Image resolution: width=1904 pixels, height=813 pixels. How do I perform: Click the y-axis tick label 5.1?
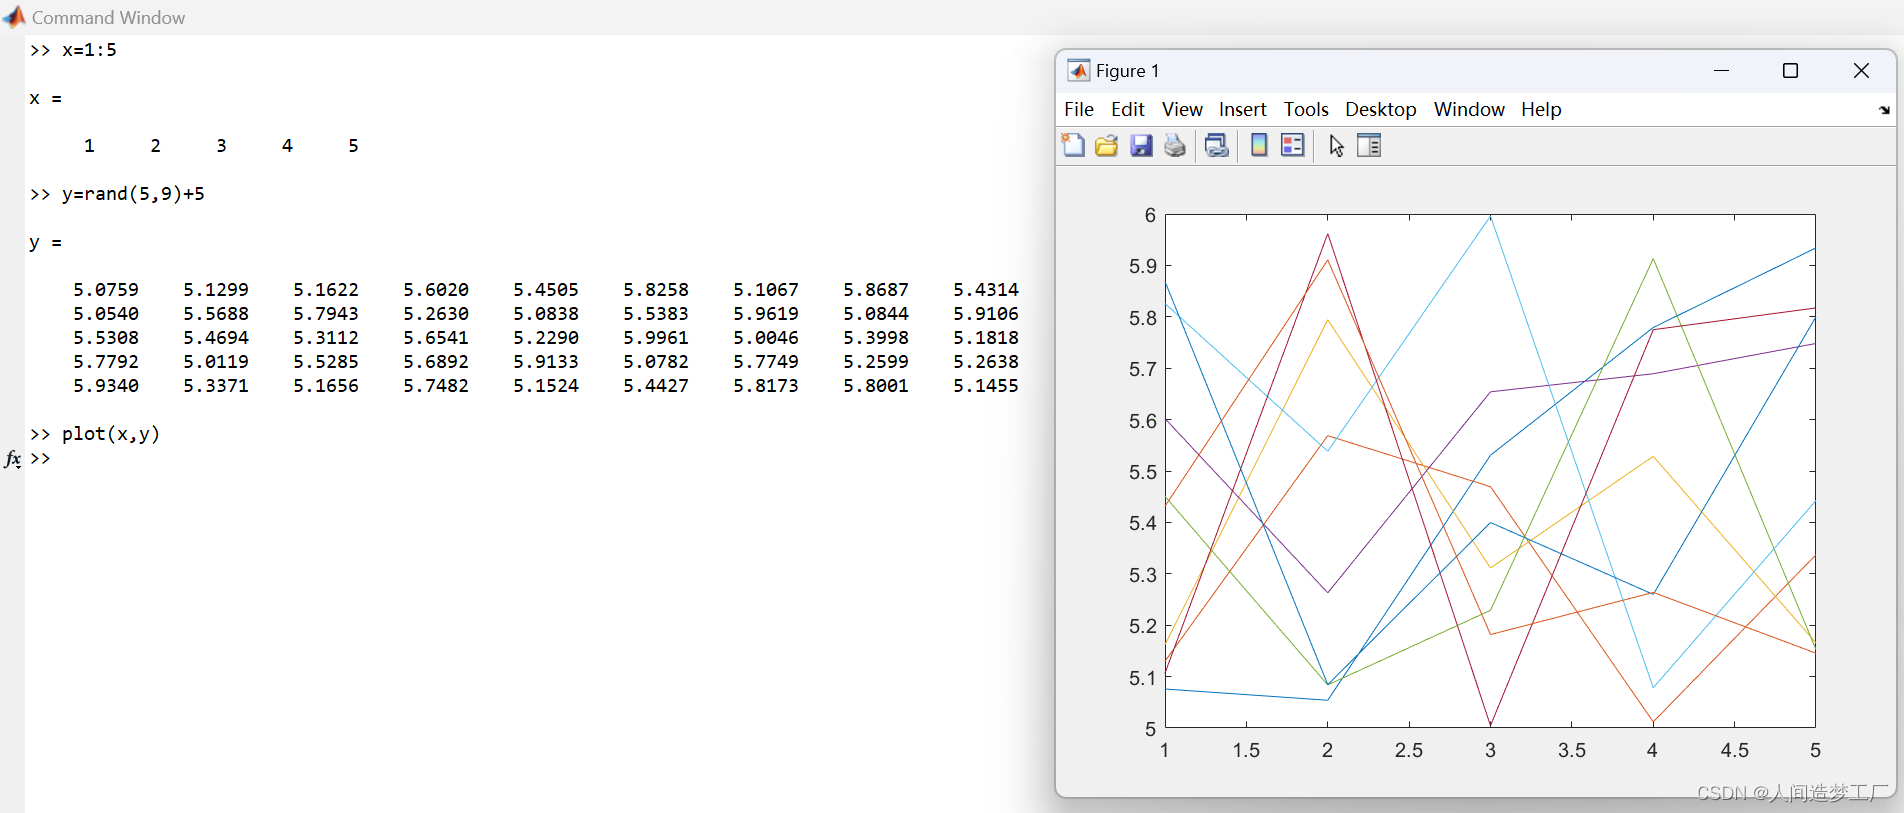pyautogui.click(x=1142, y=678)
